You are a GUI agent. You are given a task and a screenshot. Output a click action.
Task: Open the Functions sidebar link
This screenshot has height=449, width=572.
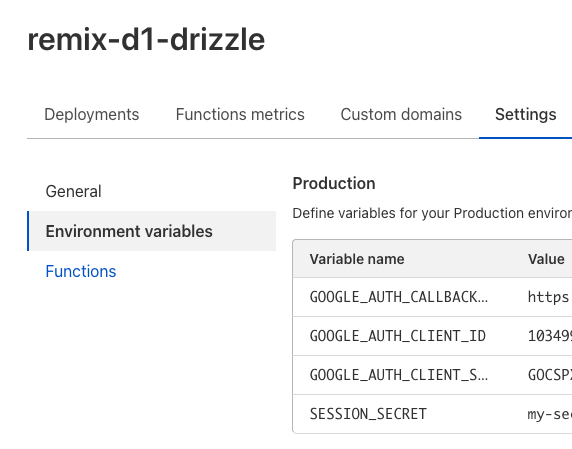click(x=81, y=271)
